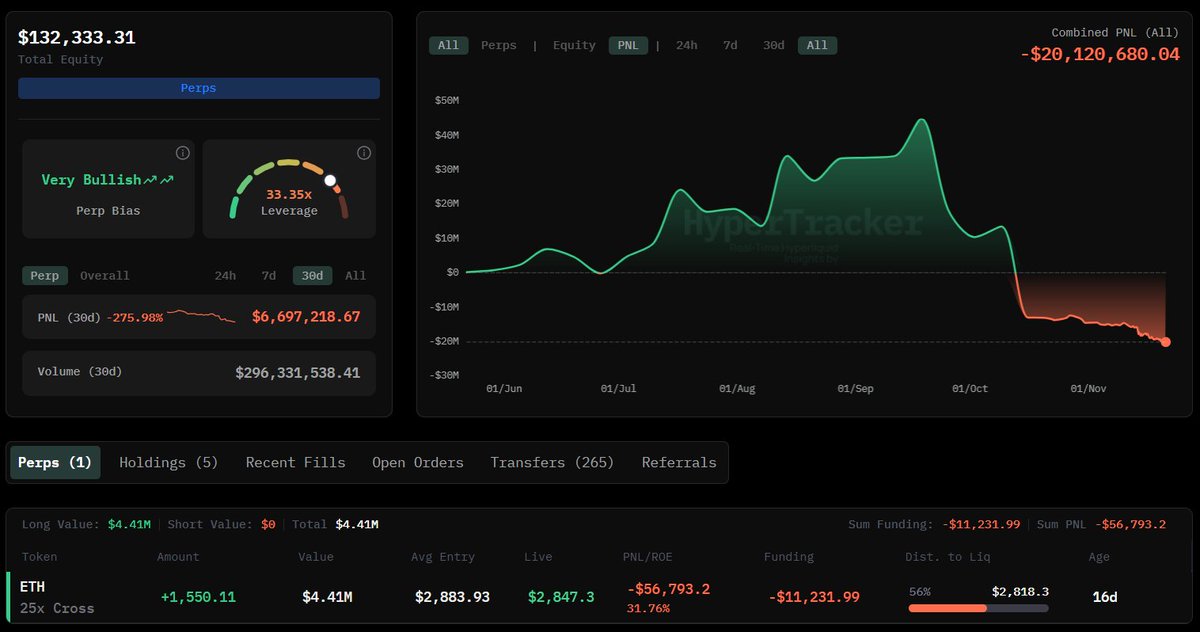Click the ETH distance to liquidation bar
The height and width of the screenshot is (632, 1200).
[978, 607]
